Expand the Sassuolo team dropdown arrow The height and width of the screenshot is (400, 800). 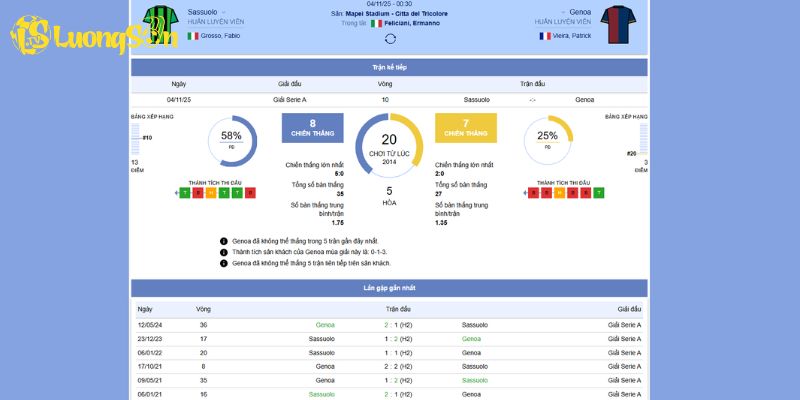click(x=223, y=11)
